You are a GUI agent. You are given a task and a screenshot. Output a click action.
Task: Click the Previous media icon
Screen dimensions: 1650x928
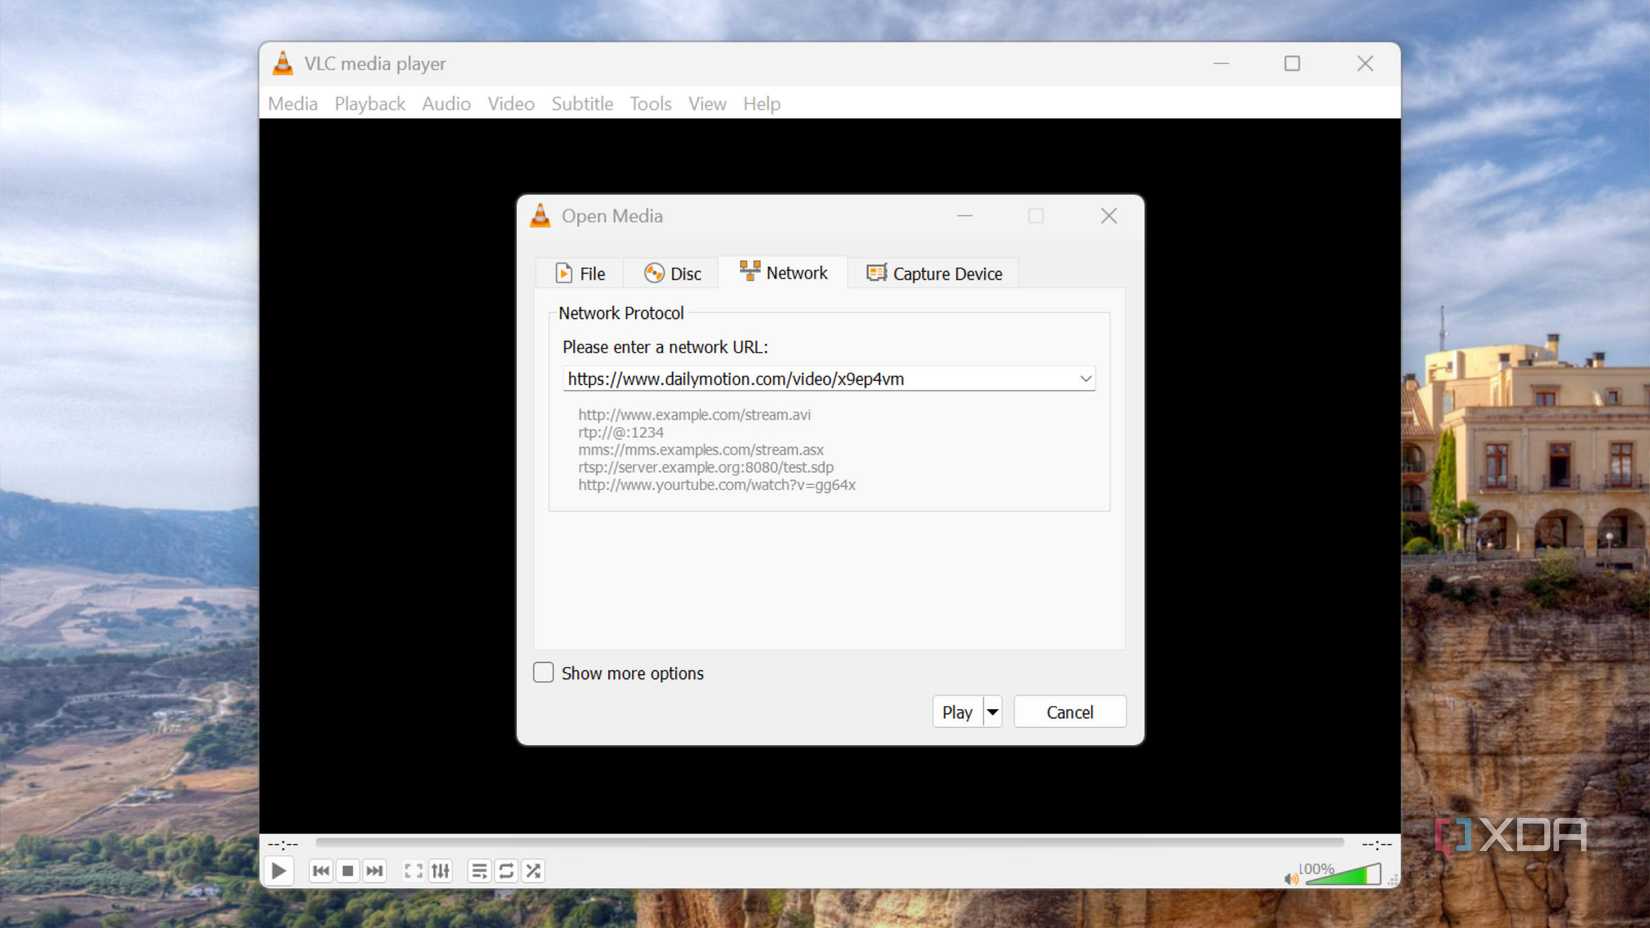(x=320, y=870)
